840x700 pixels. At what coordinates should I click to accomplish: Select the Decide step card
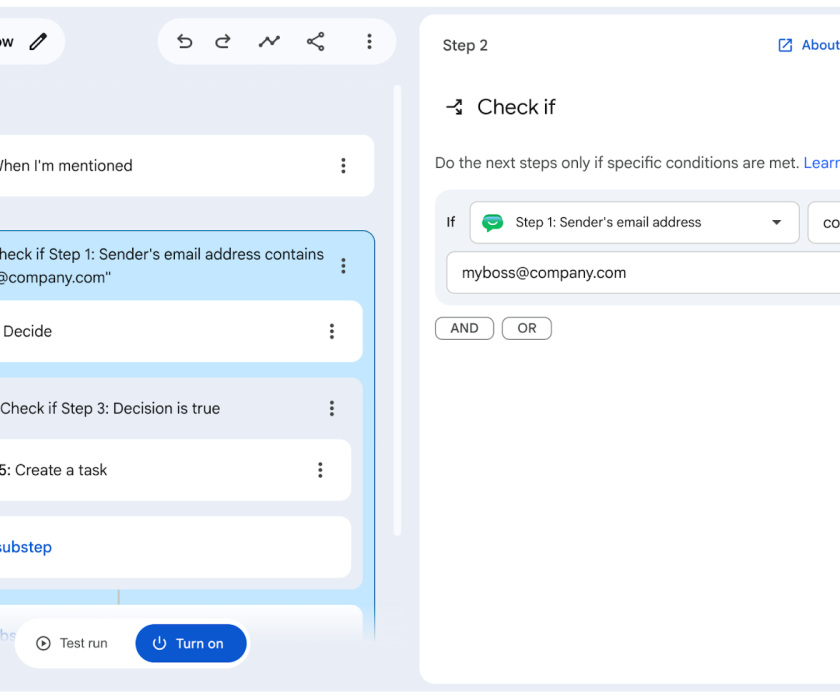(x=179, y=332)
